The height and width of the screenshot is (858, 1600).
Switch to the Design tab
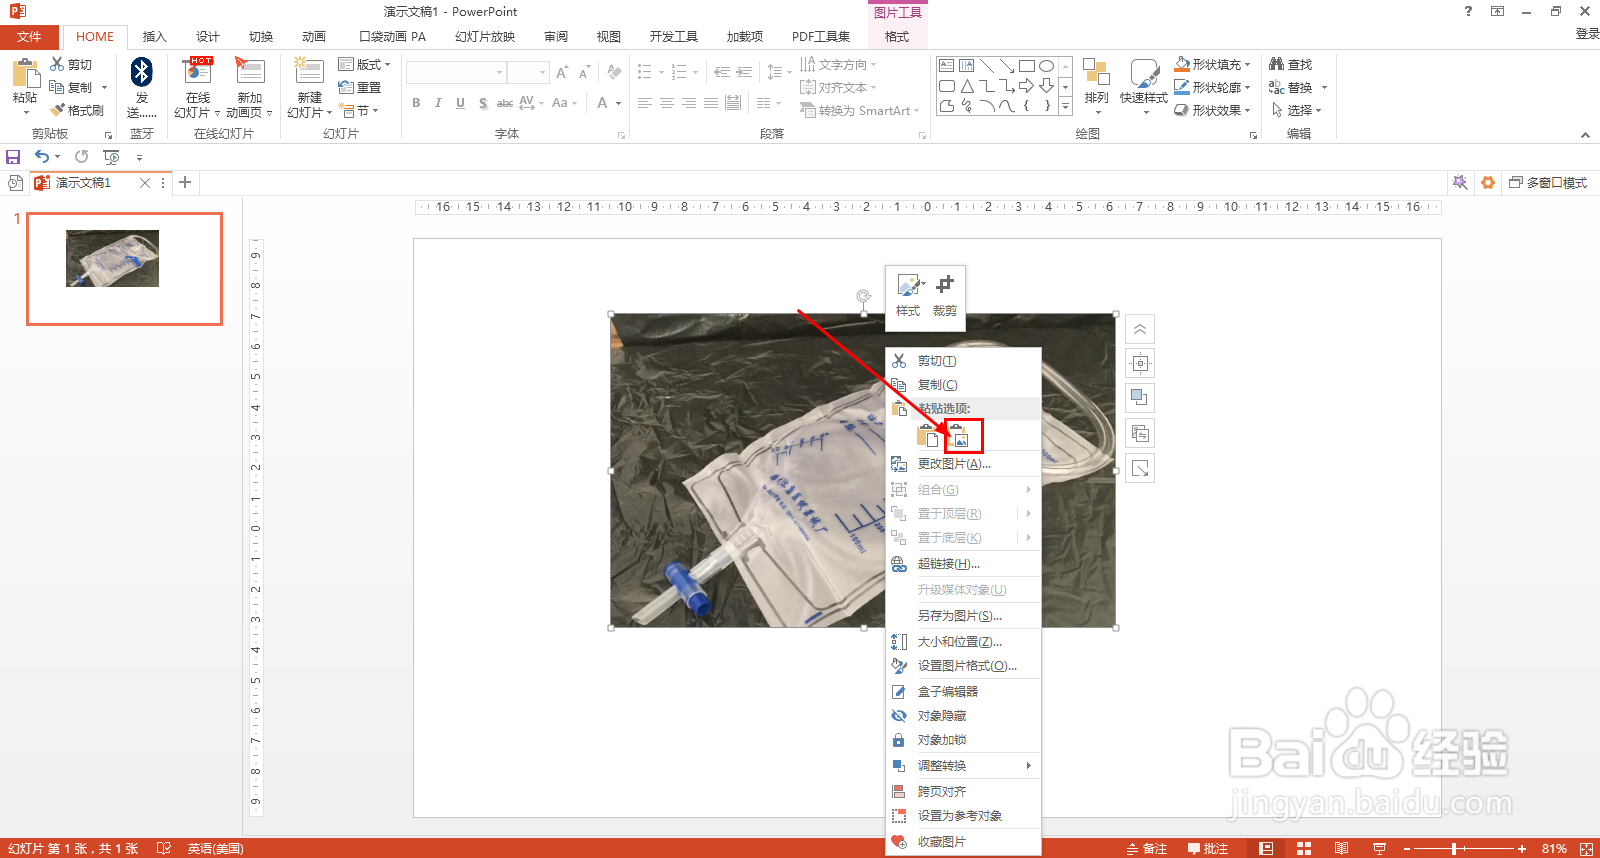tap(207, 37)
